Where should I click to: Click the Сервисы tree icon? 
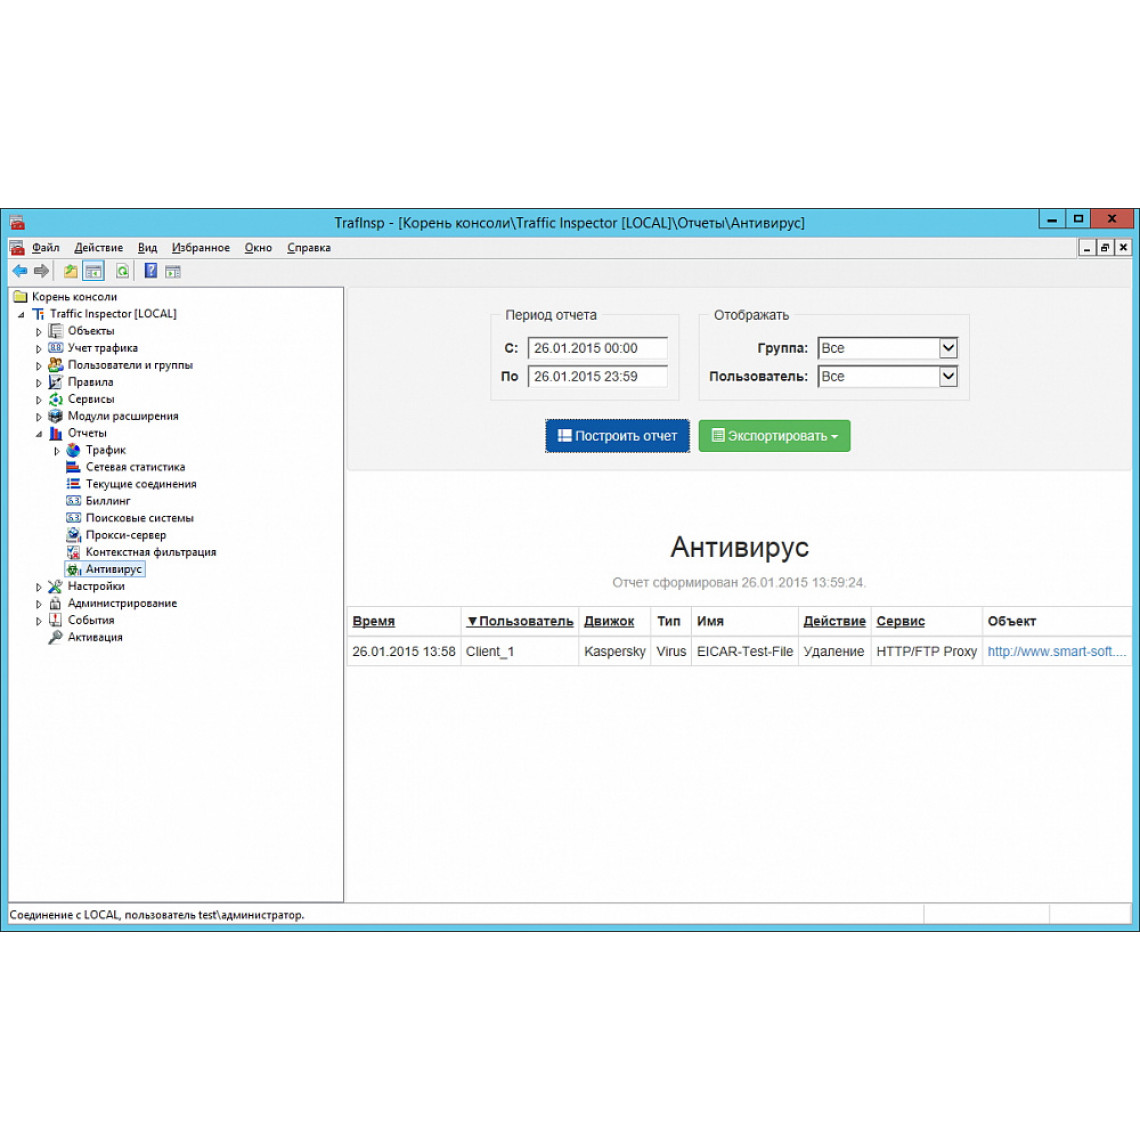(56, 399)
